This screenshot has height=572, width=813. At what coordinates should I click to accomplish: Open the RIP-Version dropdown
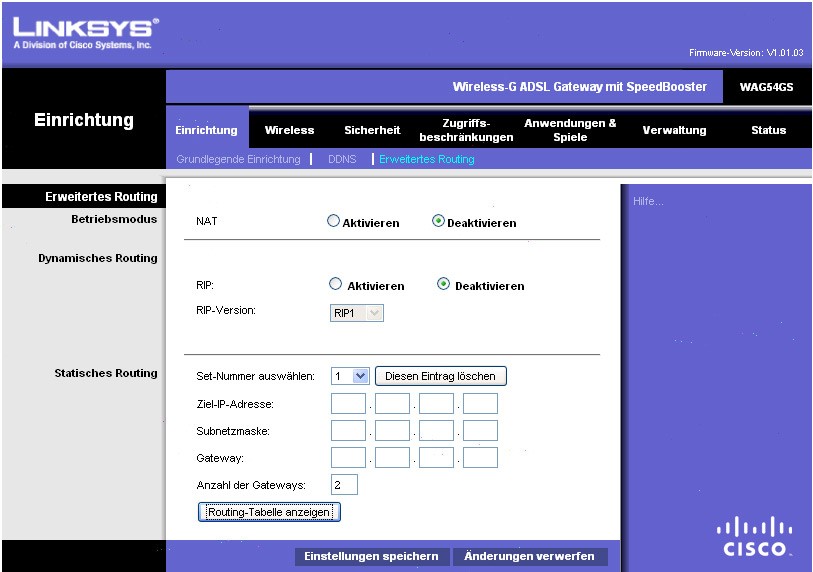point(357,313)
